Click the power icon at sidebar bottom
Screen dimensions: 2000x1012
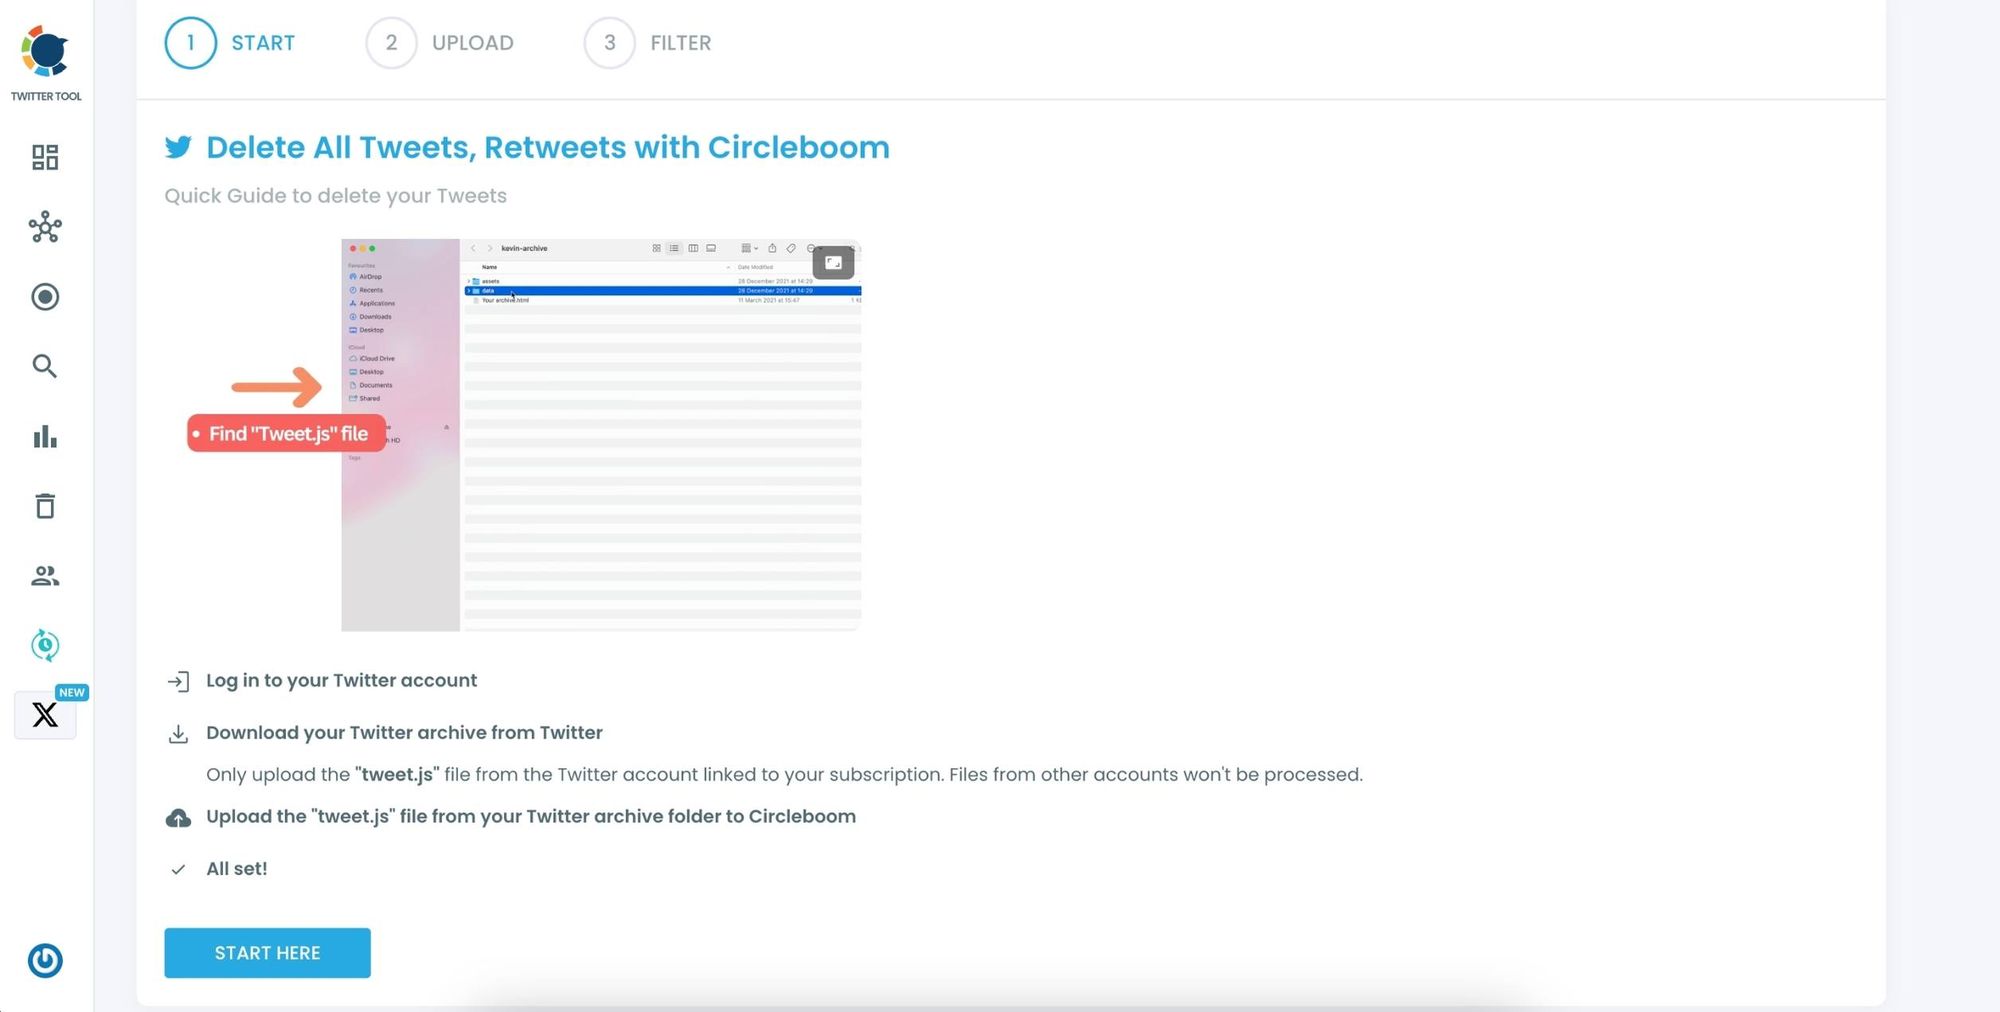coord(44,960)
